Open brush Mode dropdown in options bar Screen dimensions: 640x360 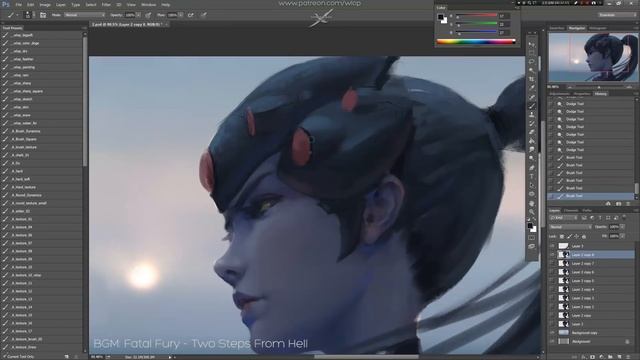click(x=84, y=15)
